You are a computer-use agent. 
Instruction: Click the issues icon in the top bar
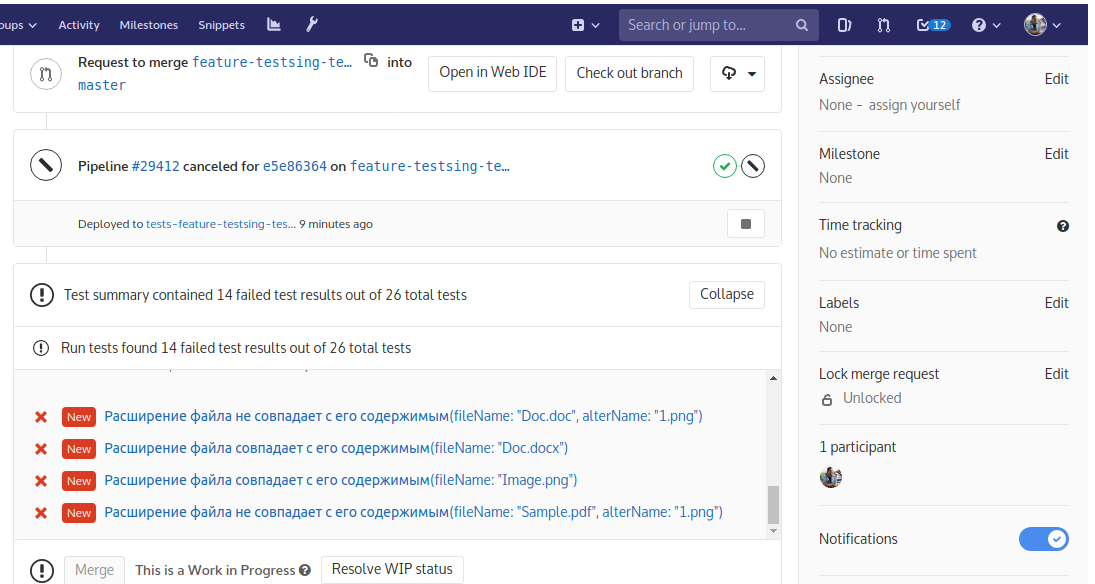pos(844,25)
